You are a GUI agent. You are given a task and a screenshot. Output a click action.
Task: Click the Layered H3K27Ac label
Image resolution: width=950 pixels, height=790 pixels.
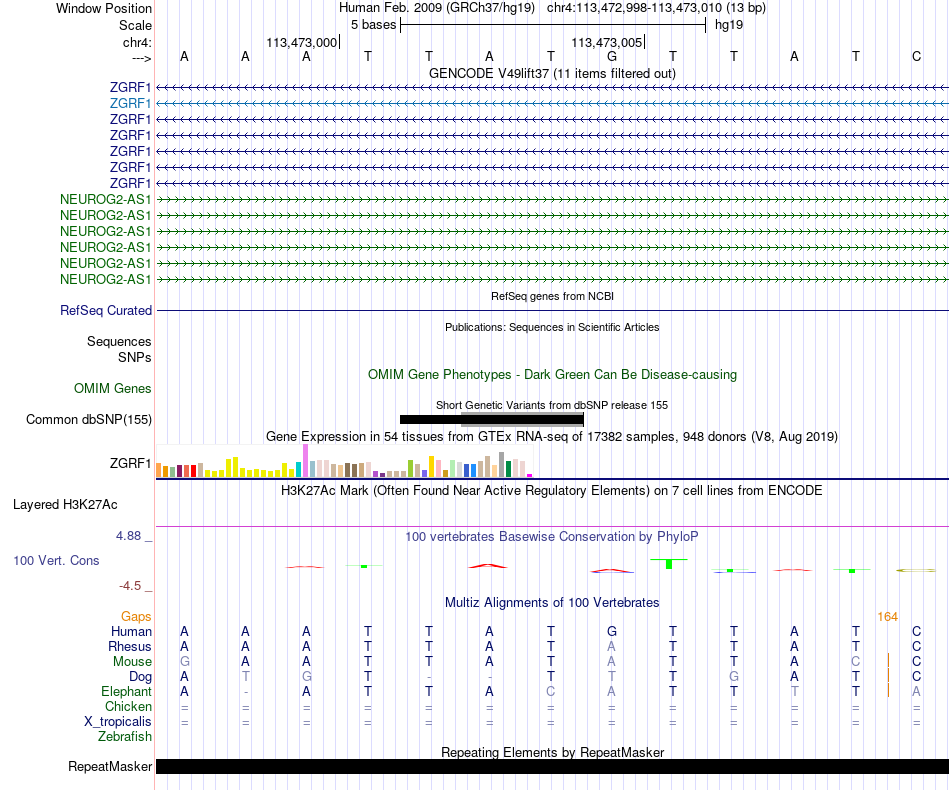65,505
